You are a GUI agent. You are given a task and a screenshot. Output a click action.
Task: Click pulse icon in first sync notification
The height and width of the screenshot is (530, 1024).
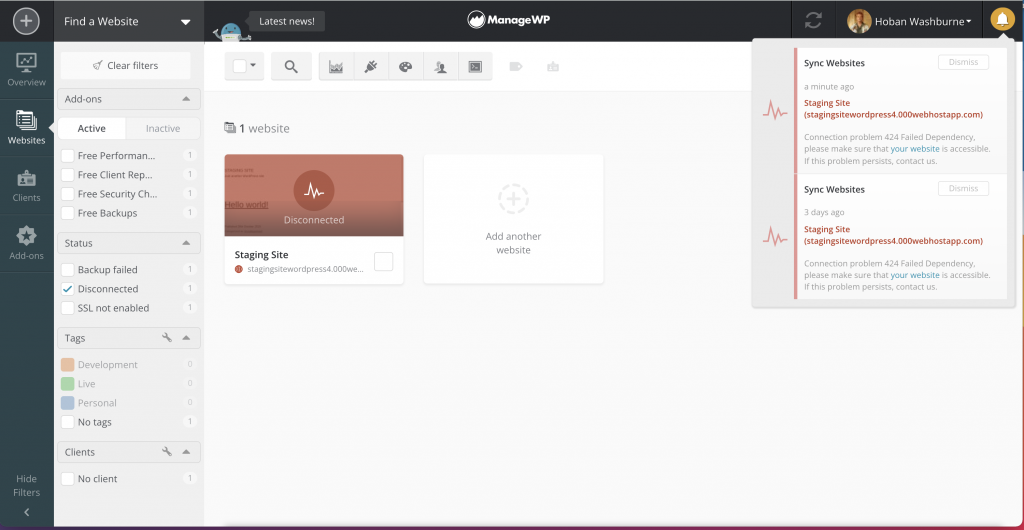[775, 110]
